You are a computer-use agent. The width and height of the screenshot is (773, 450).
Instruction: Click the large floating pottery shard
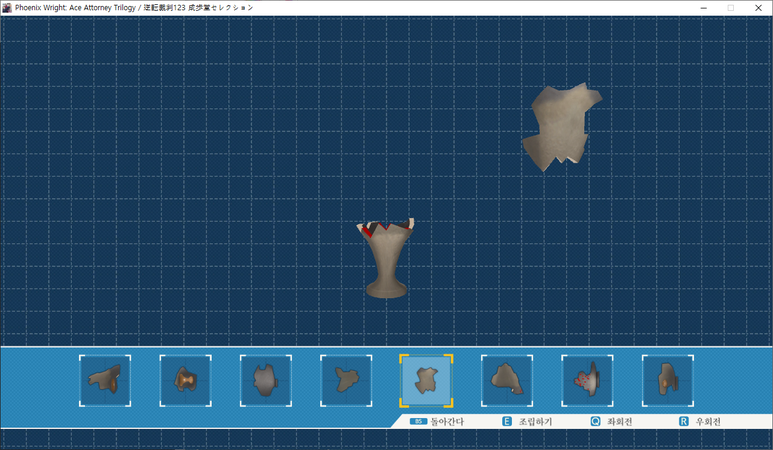tap(562, 127)
